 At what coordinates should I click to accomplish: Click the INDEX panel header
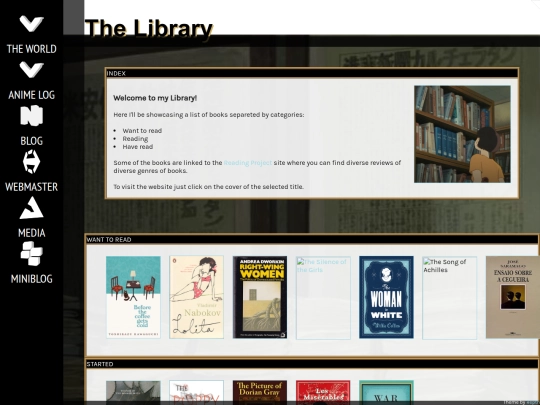tap(312, 73)
